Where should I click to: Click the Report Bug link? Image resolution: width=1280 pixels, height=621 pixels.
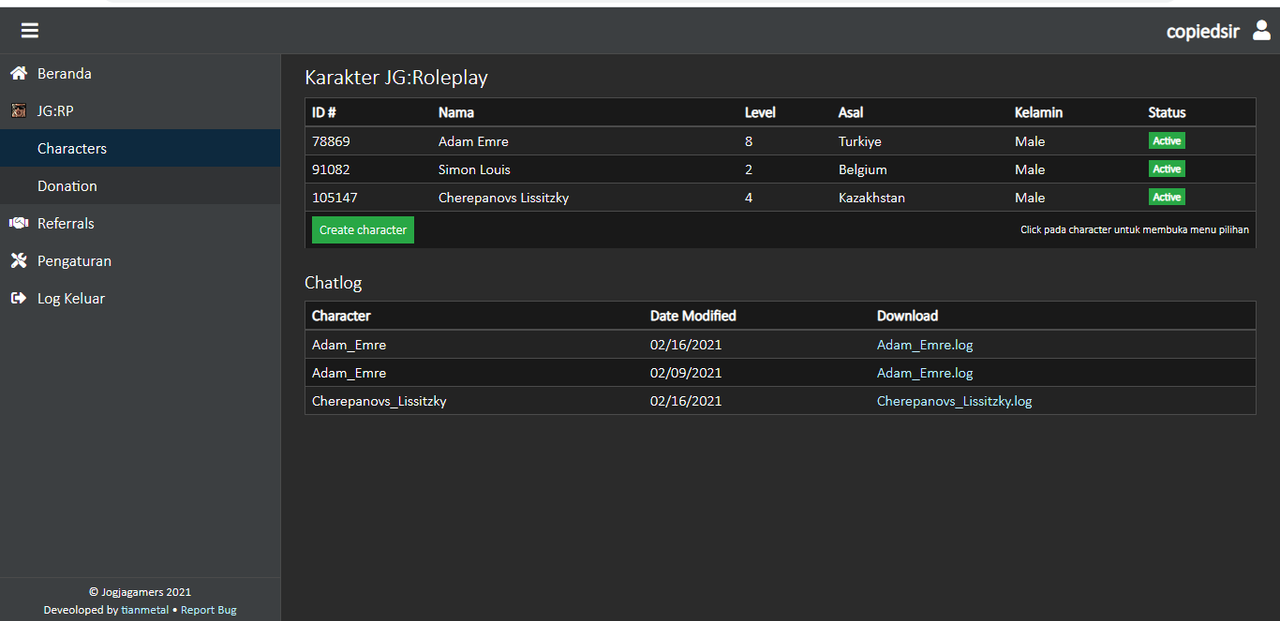click(x=209, y=610)
